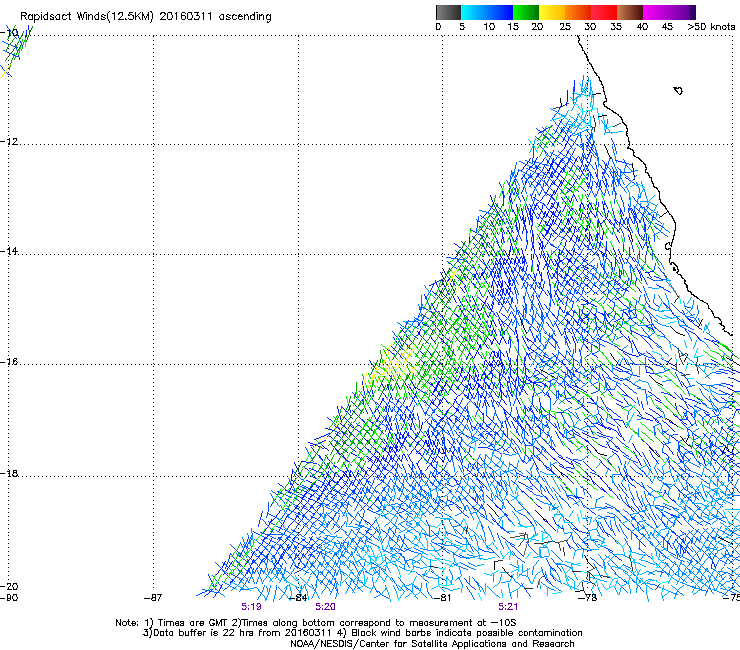Click the NOAA/NESDIS credit line
The width and height of the screenshot is (740, 650).
(432, 644)
